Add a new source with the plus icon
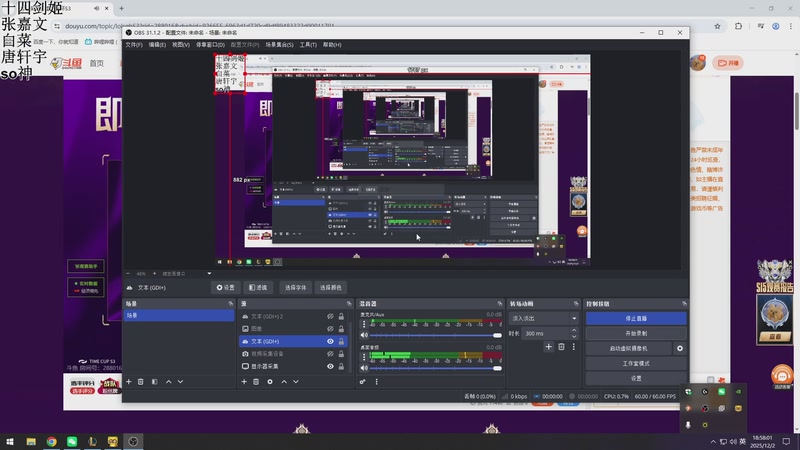The image size is (800, 450). pos(244,382)
